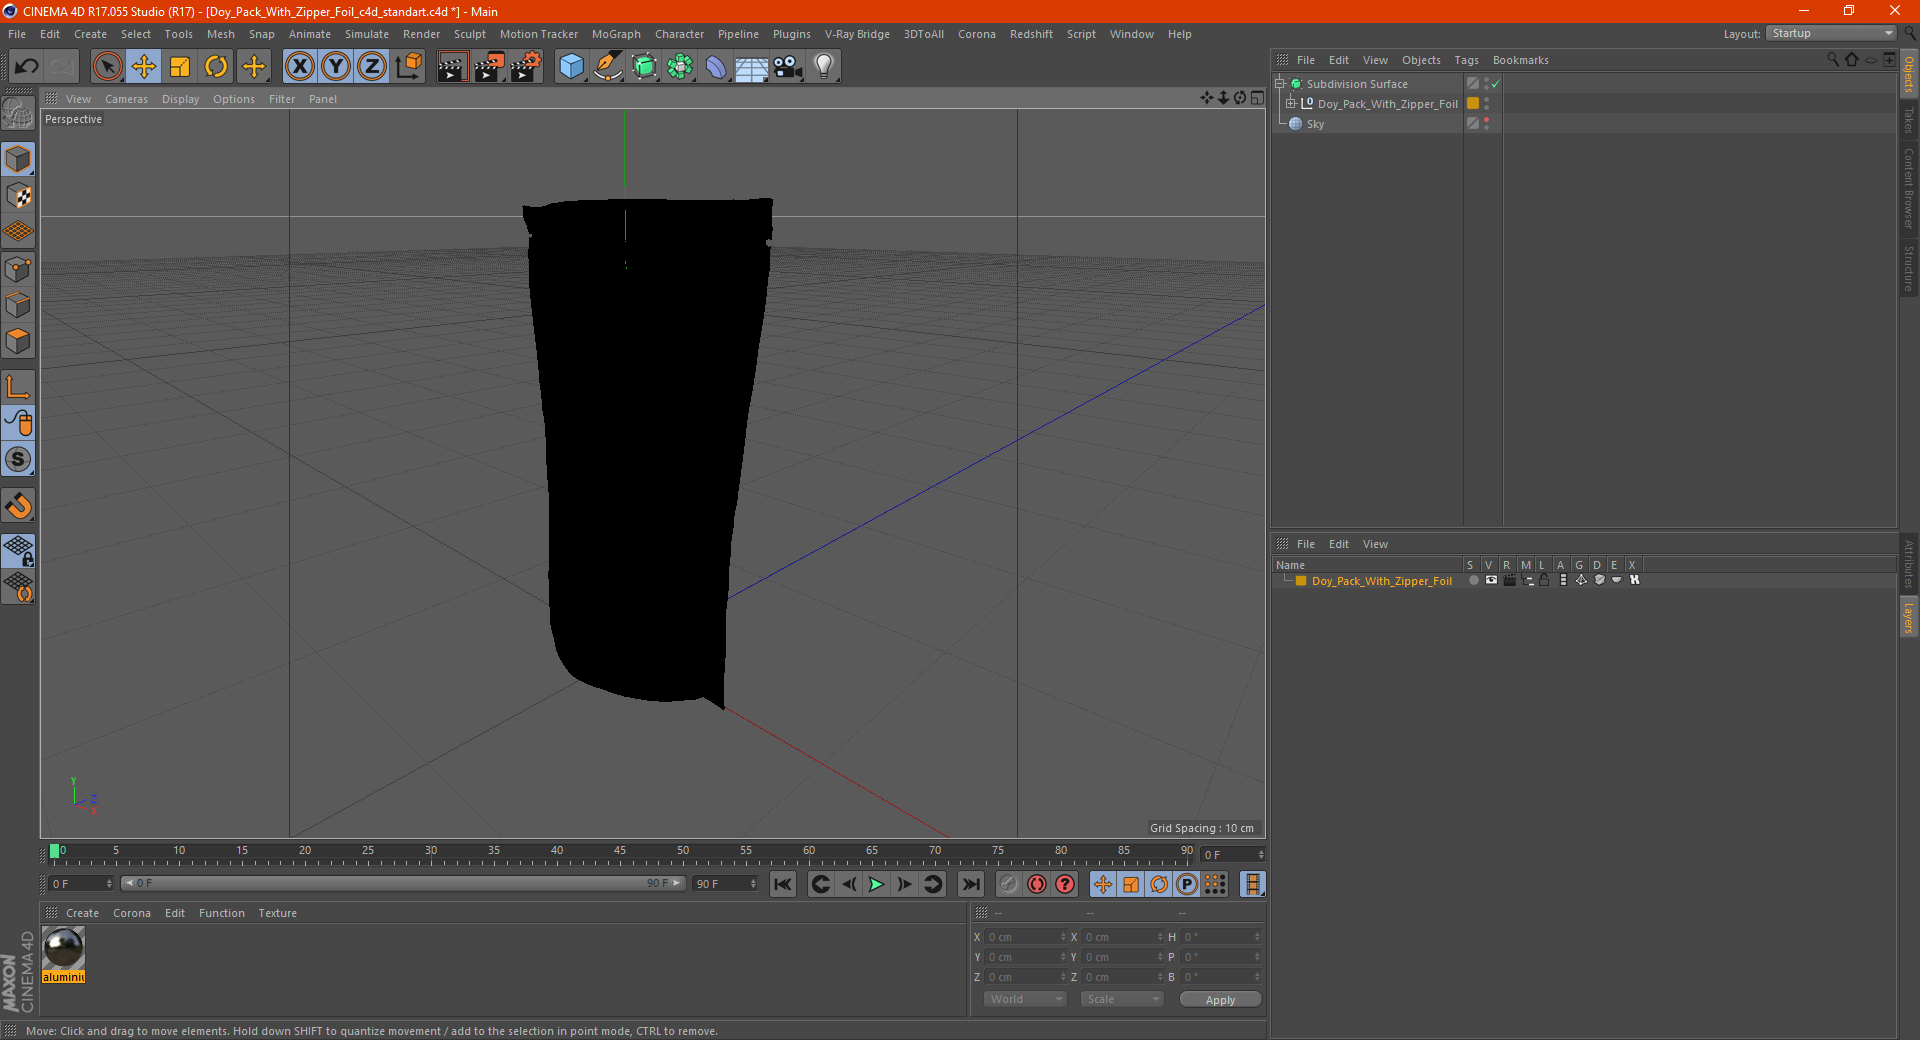This screenshot has width=1920, height=1040.
Task: Open the Simulate menu
Action: pyautogui.click(x=367, y=34)
